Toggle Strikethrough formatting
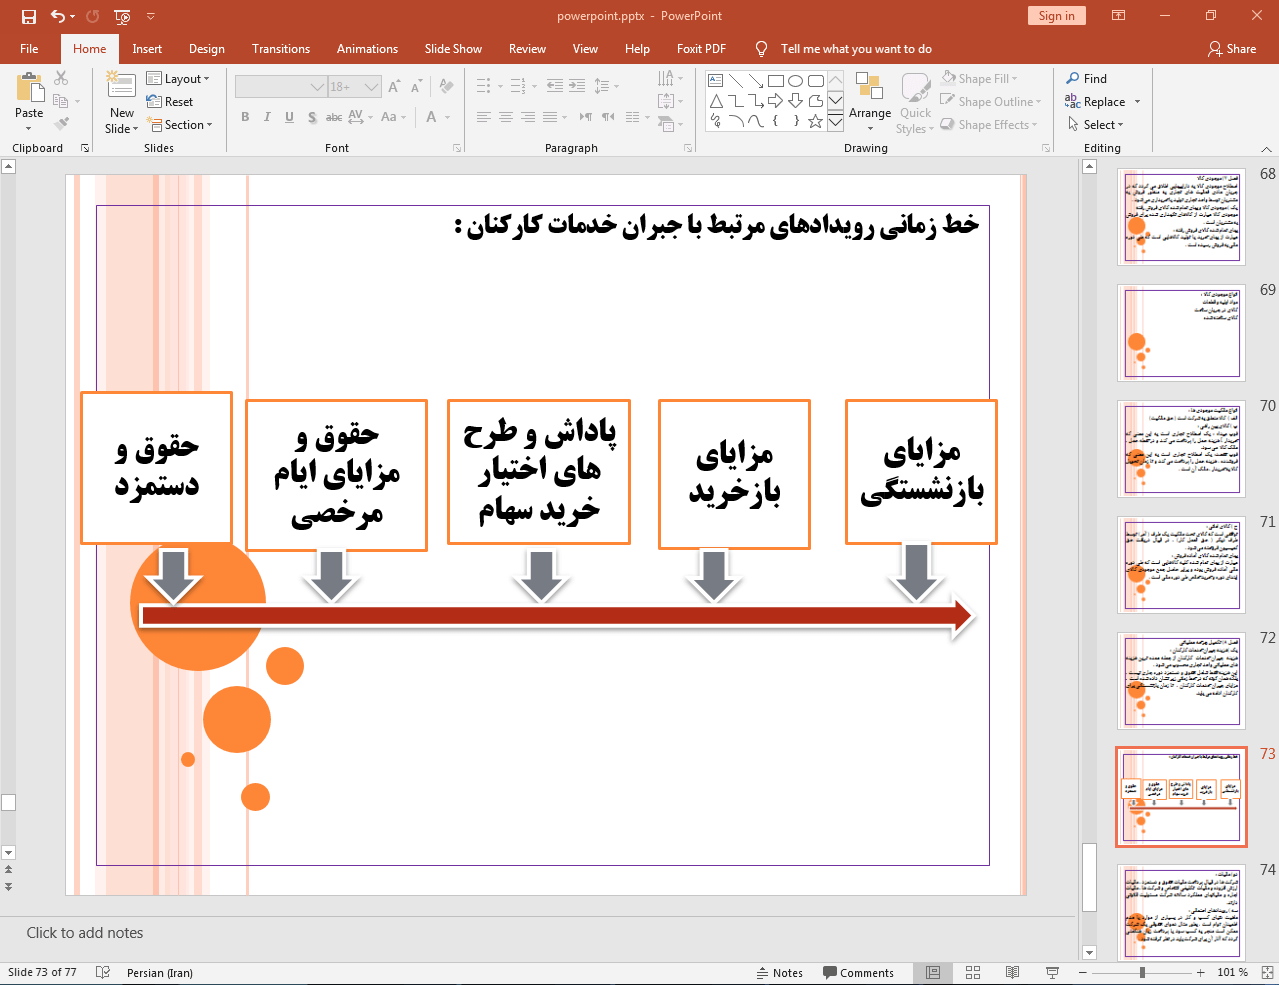Image resolution: width=1279 pixels, height=985 pixels. tap(334, 117)
